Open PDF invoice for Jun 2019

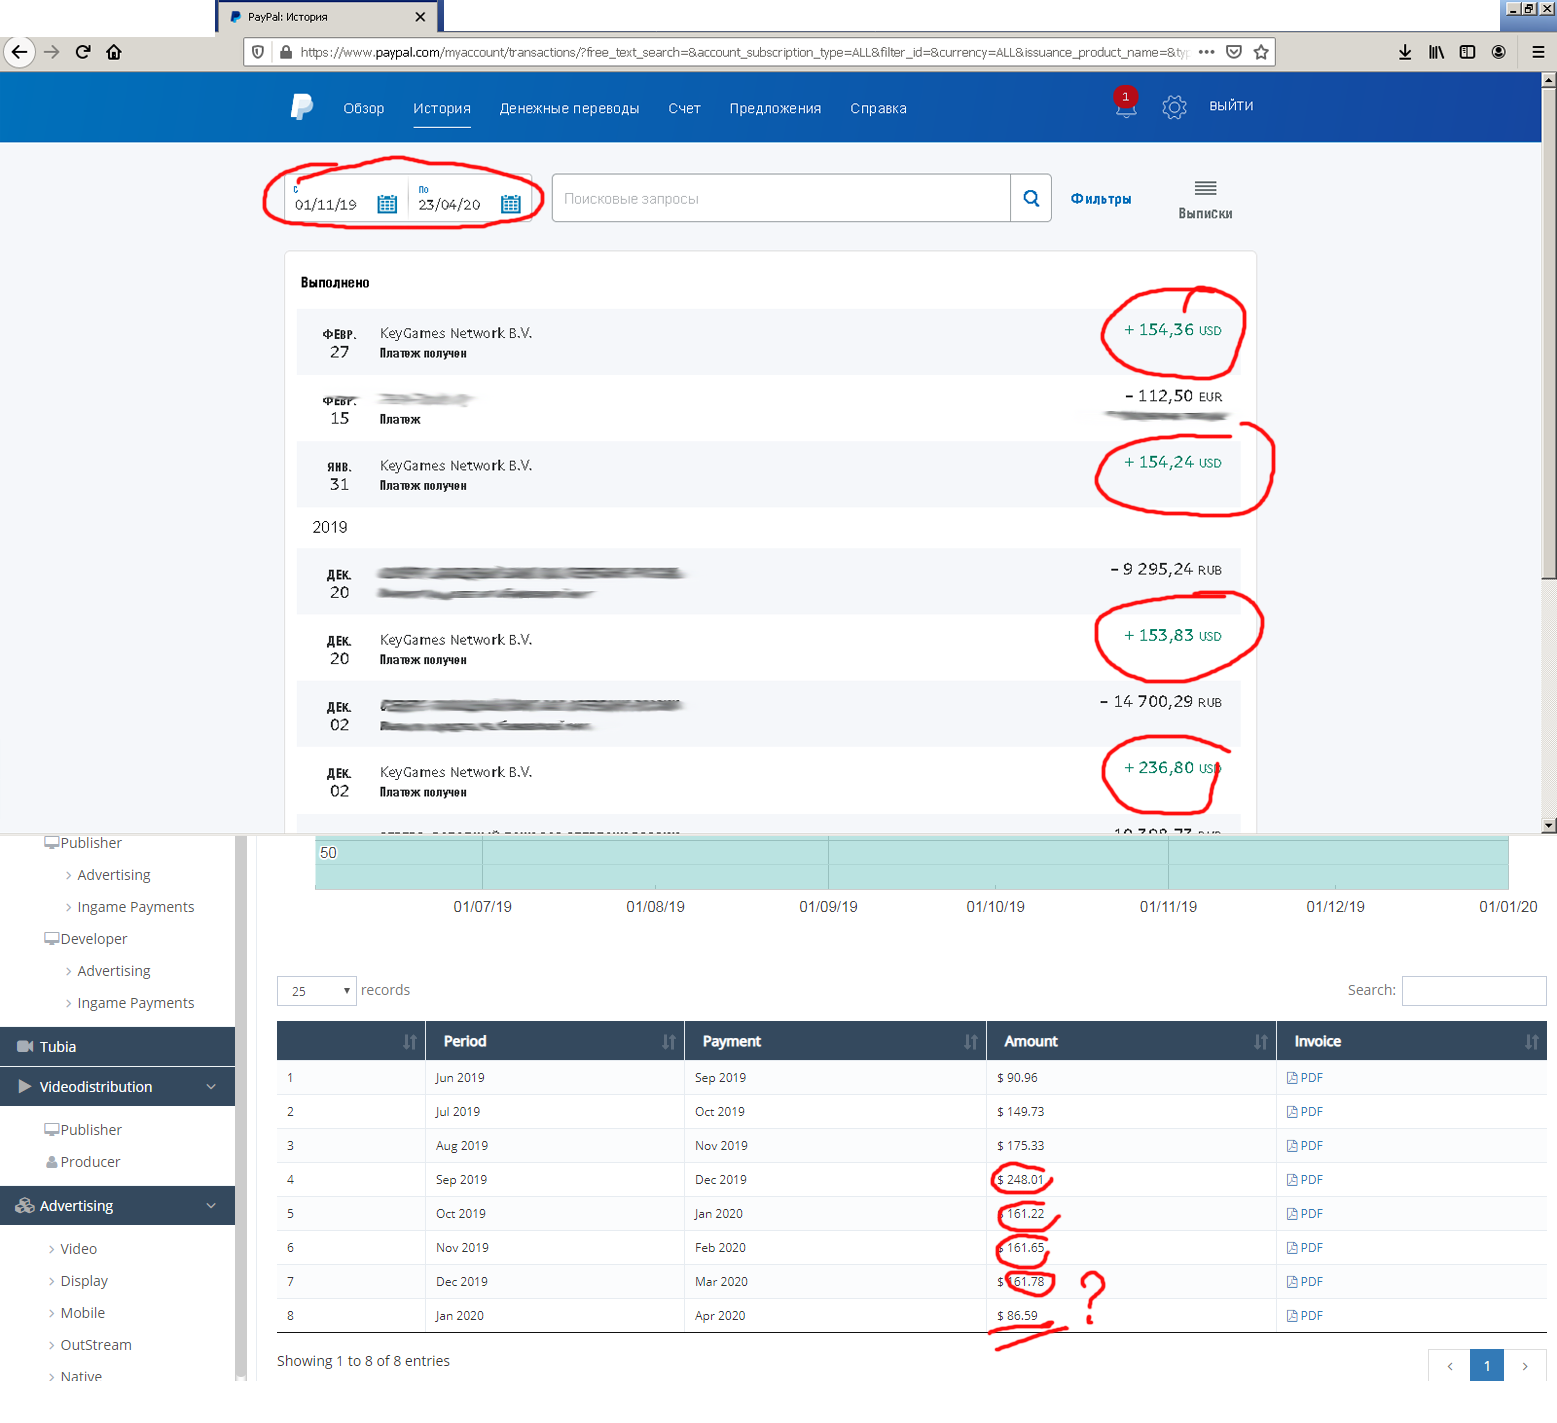(1305, 1078)
